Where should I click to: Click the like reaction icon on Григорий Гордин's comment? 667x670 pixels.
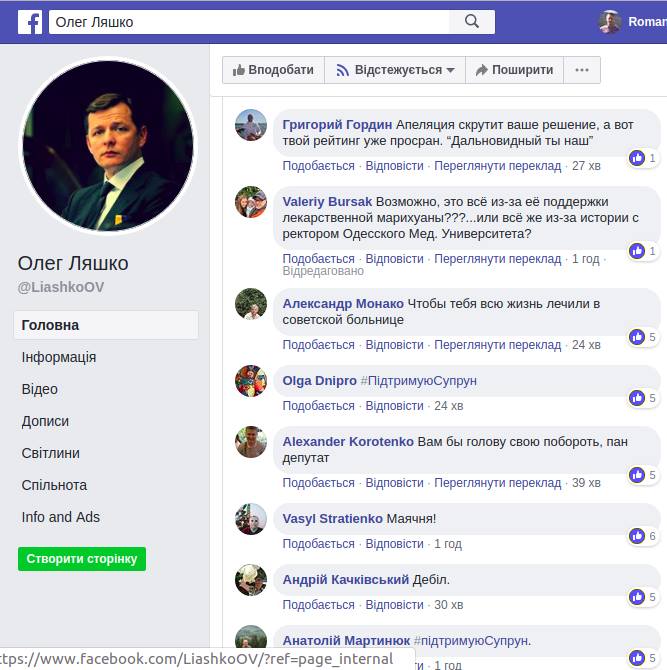point(637,158)
